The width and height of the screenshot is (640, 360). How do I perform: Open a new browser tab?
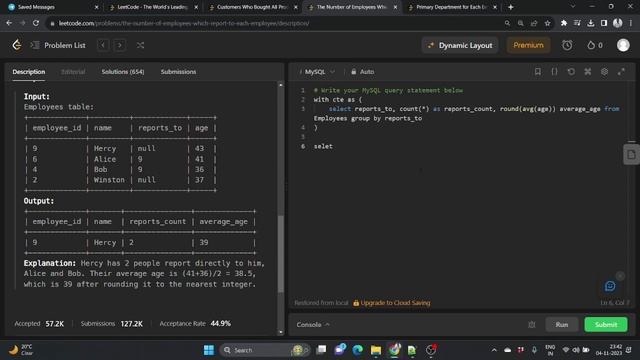(510, 7)
